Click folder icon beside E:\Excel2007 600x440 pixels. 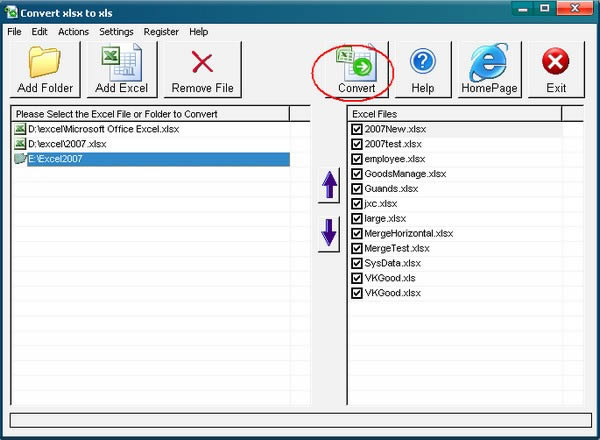(20, 159)
